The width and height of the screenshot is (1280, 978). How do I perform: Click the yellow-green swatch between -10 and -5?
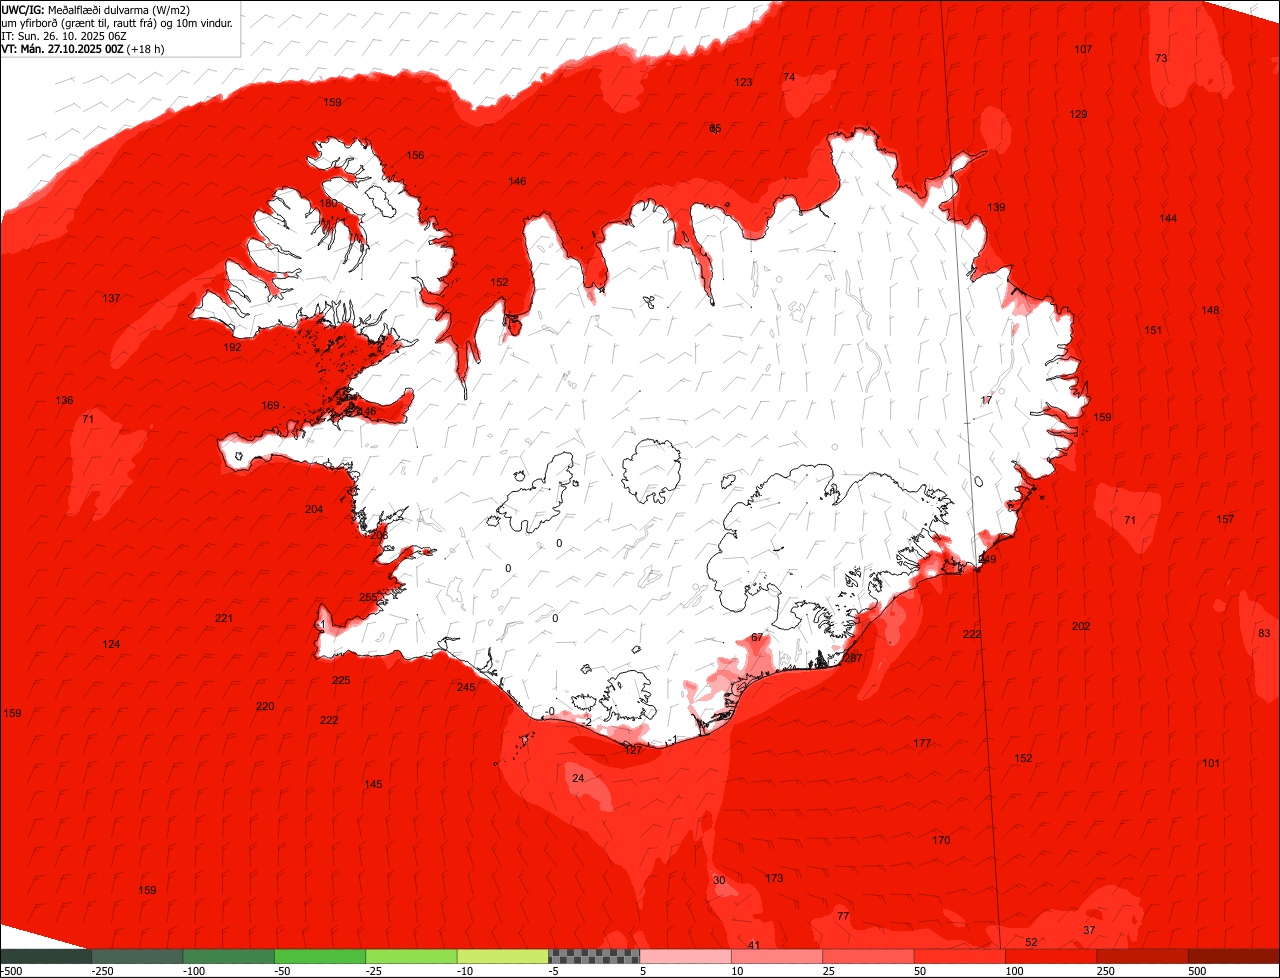tap(503, 956)
